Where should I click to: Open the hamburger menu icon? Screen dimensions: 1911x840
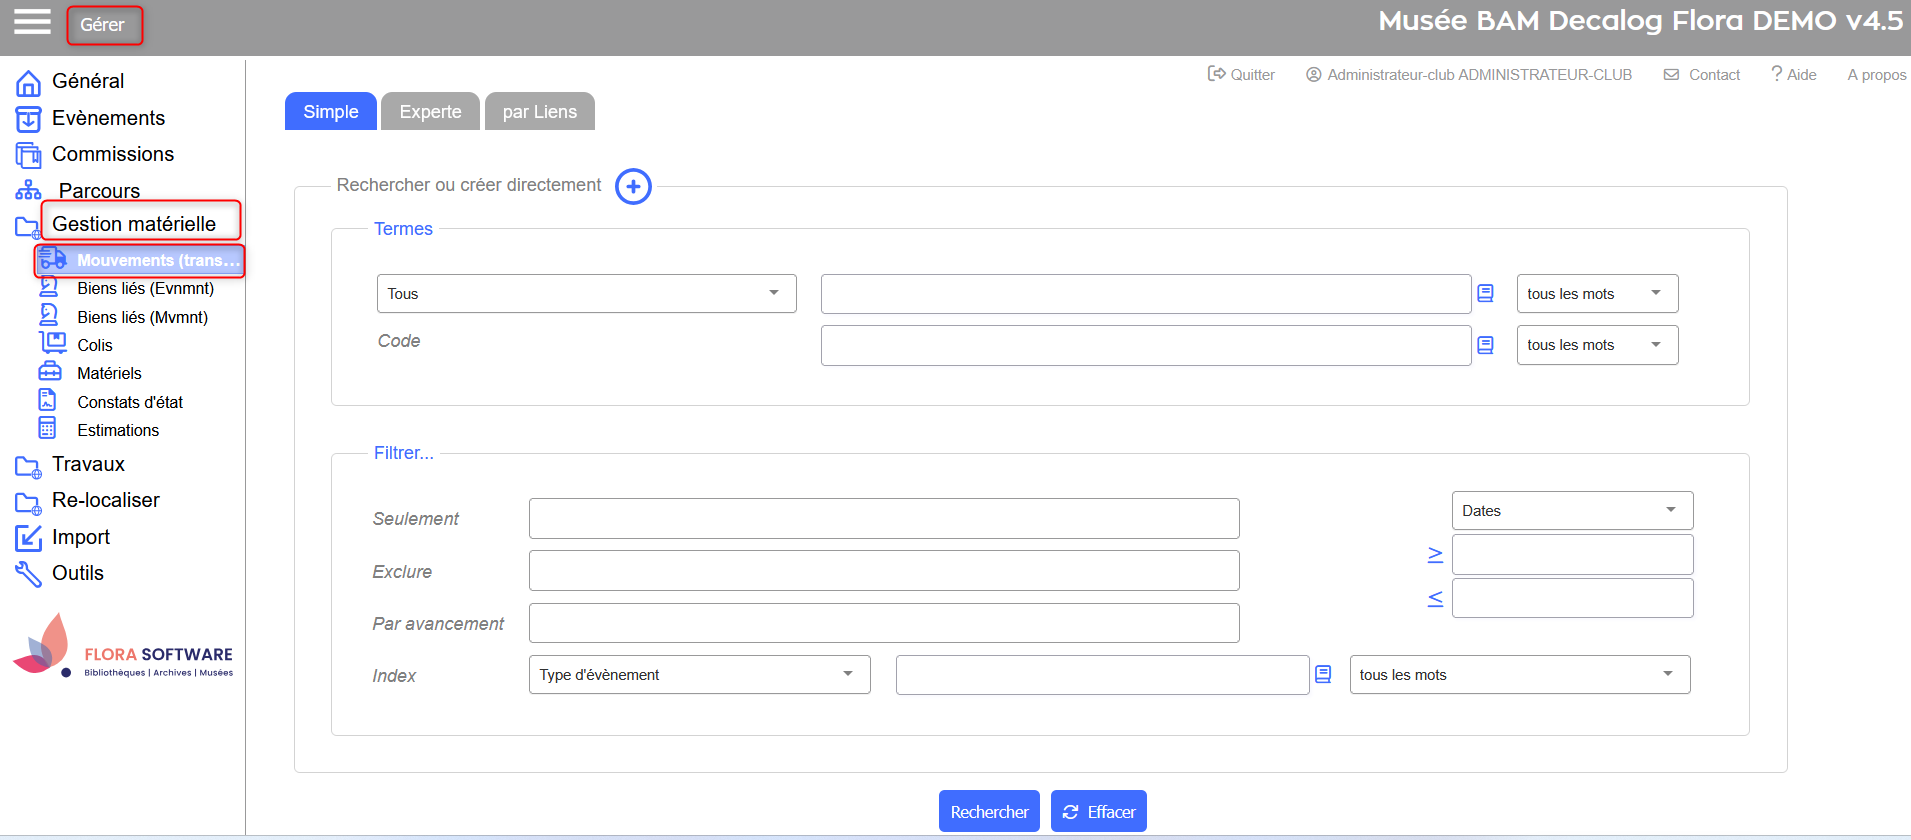[x=32, y=22]
